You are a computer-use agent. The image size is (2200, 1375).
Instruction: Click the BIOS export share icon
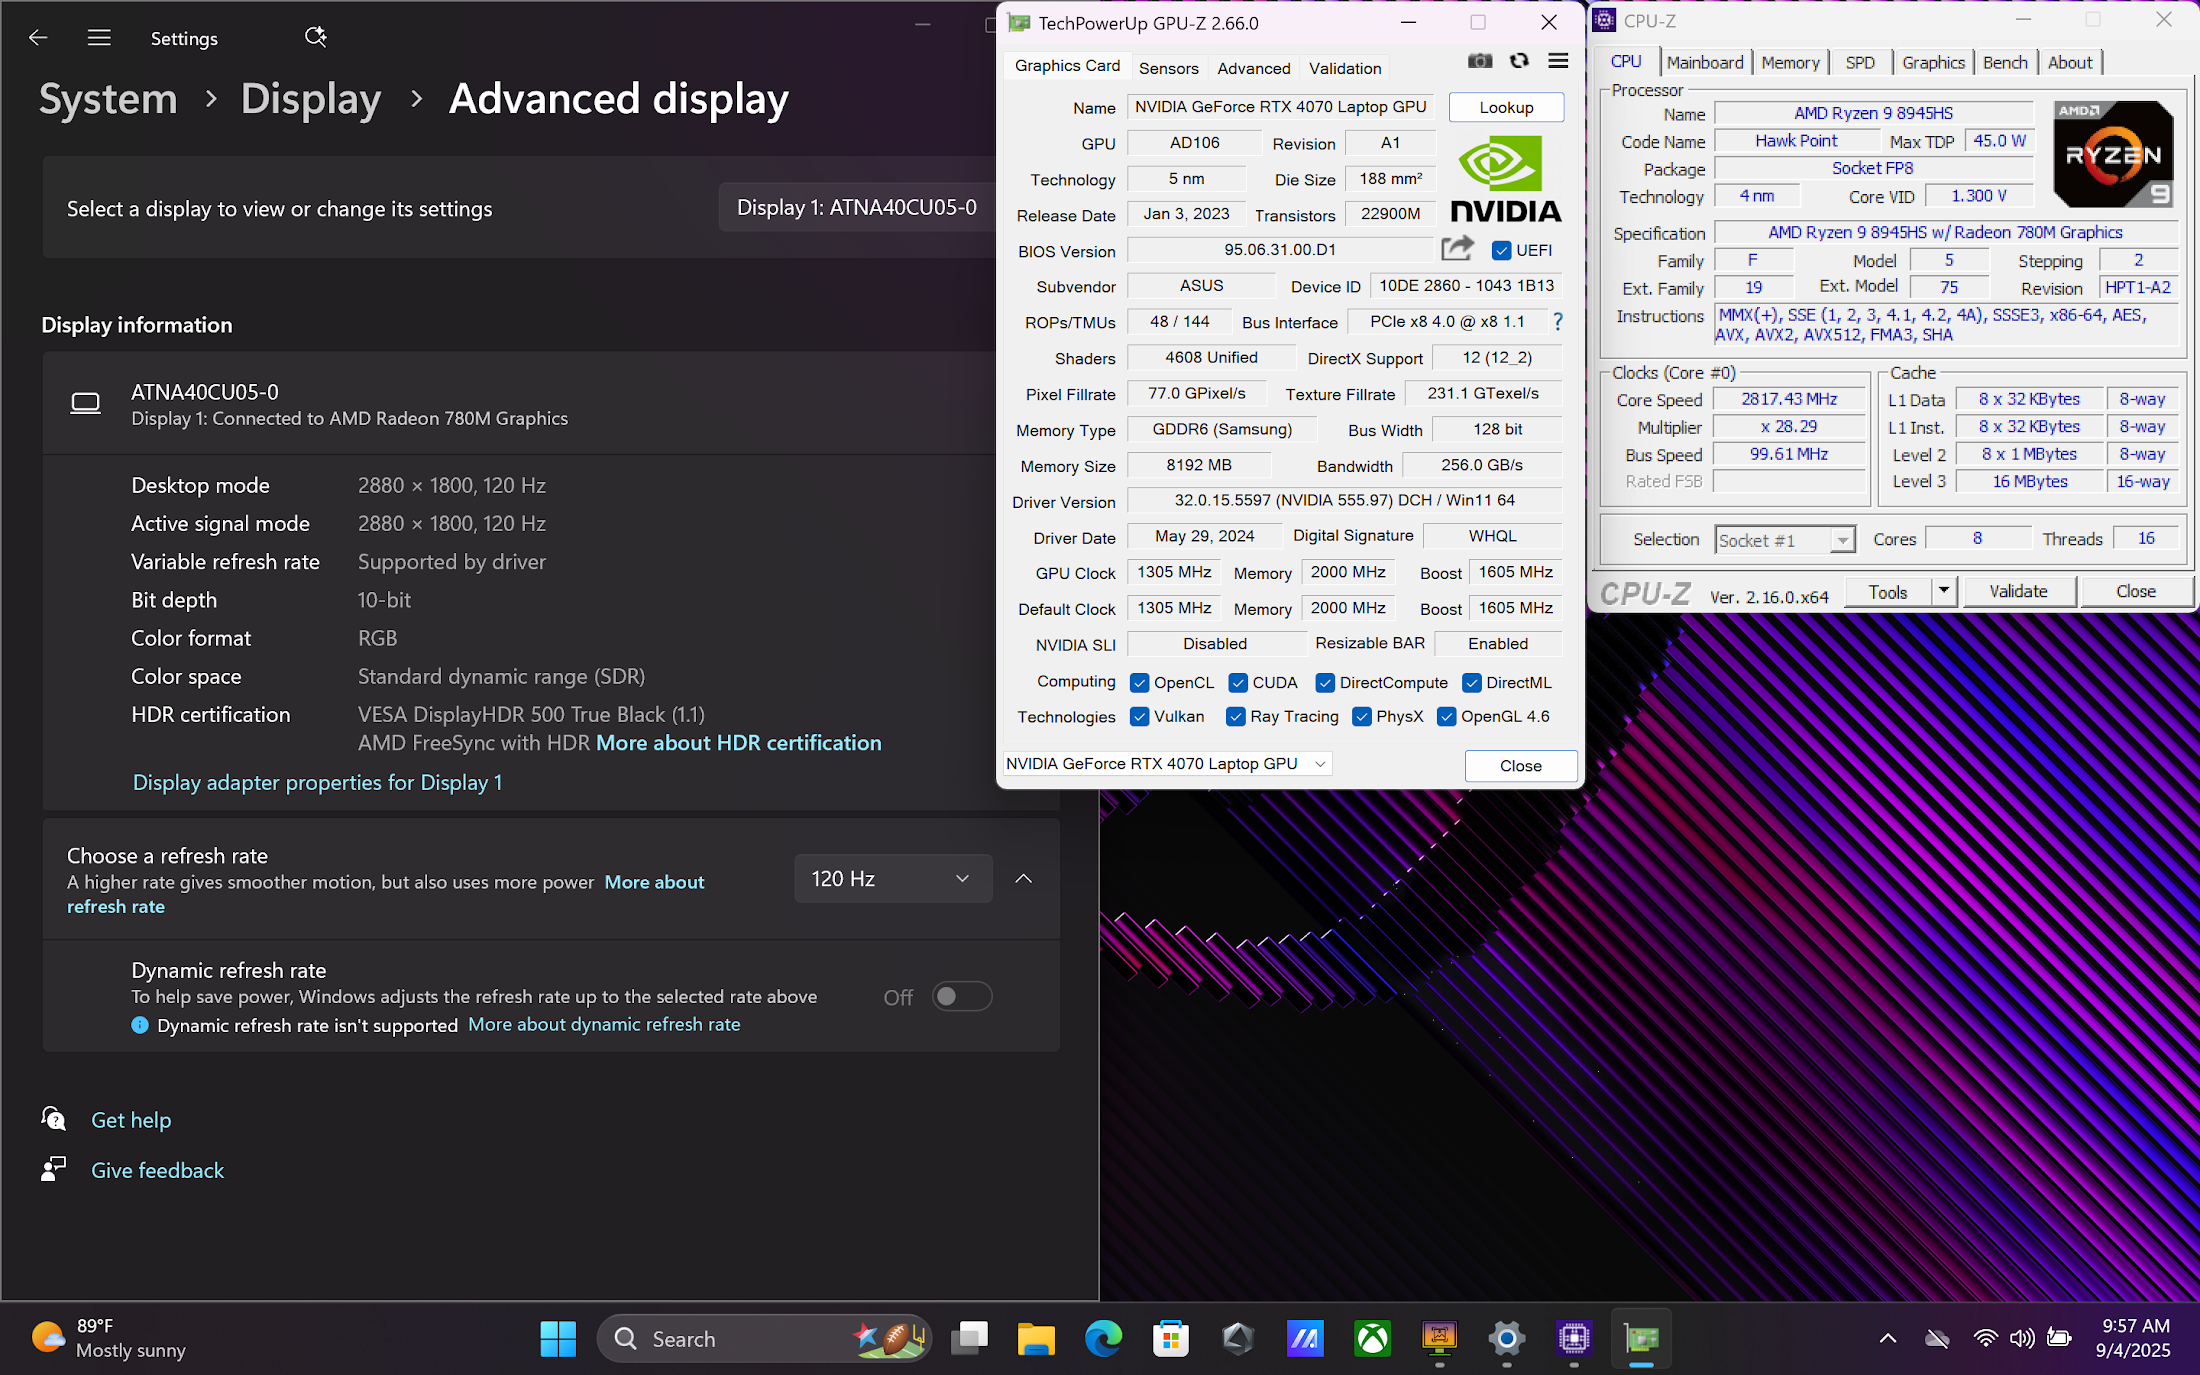click(x=1457, y=248)
